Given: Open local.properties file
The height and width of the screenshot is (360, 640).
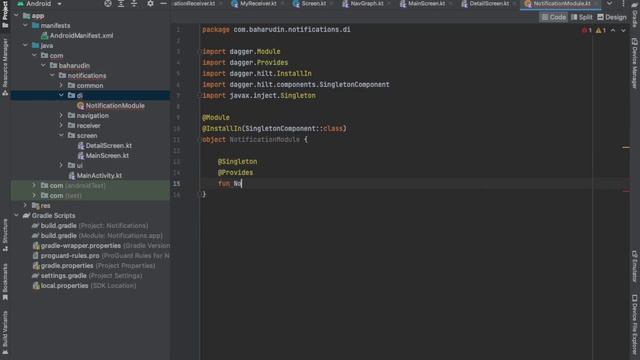Looking at the screenshot, I should click(84, 285).
